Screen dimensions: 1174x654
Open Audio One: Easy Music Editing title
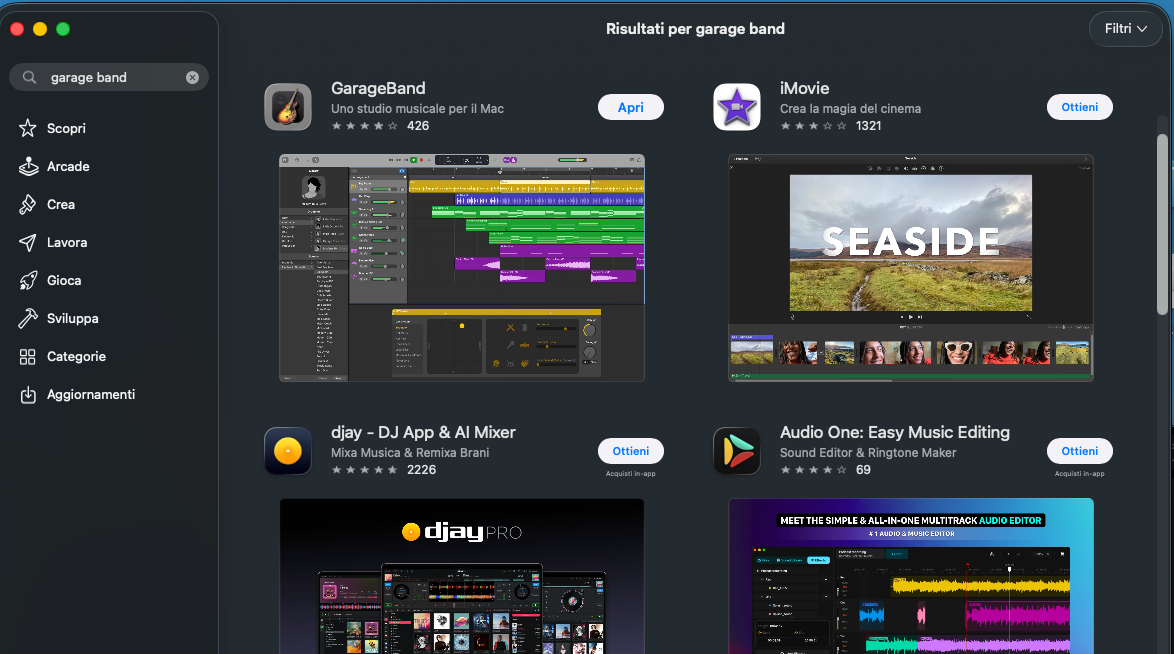(x=895, y=432)
